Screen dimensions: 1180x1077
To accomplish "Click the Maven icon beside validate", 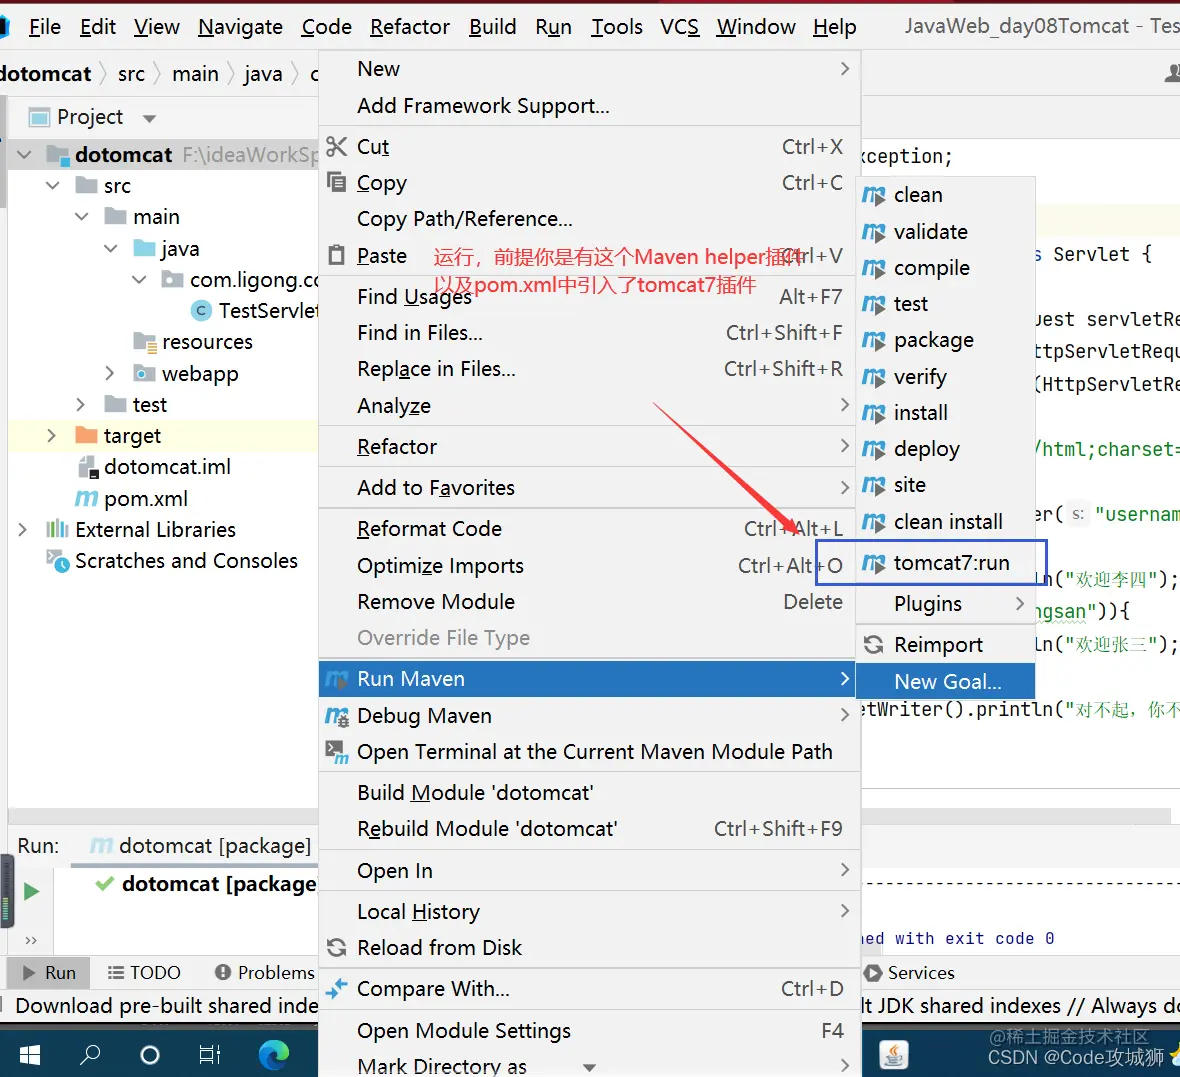I will 873,232.
